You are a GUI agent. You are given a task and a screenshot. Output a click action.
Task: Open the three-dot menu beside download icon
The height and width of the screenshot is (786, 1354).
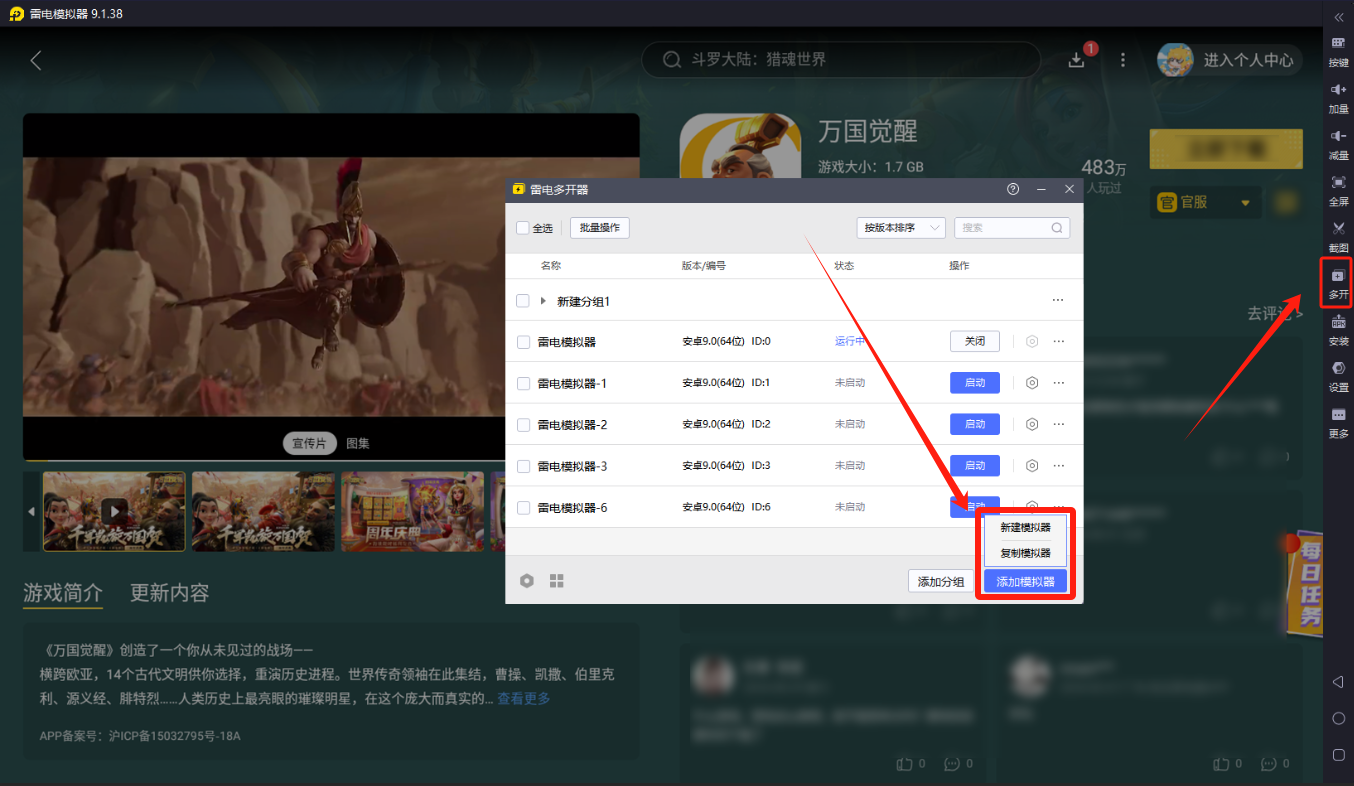point(1123,60)
